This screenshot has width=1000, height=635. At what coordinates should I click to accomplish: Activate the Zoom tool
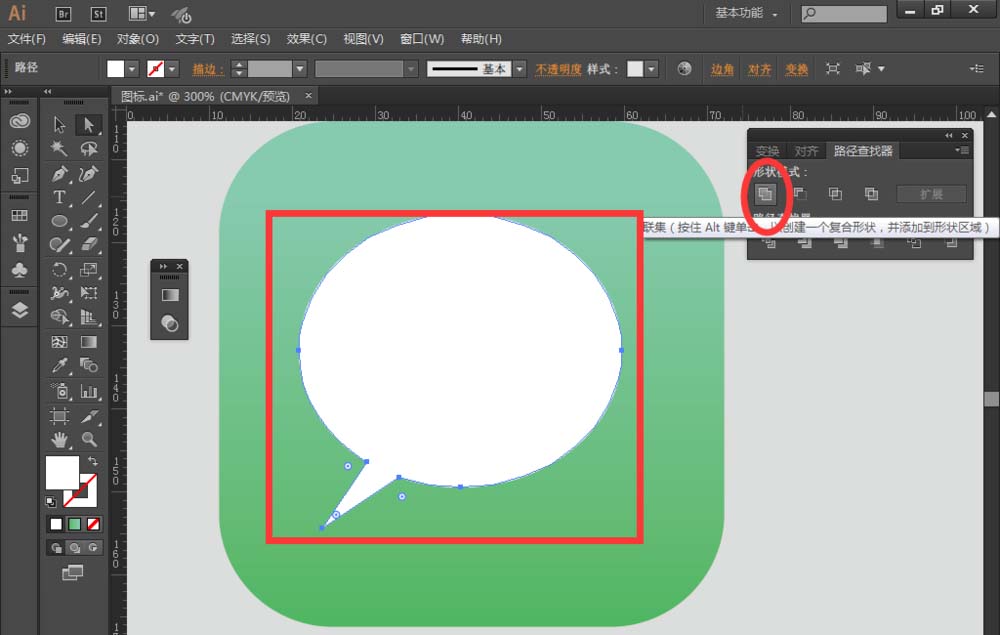point(88,437)
